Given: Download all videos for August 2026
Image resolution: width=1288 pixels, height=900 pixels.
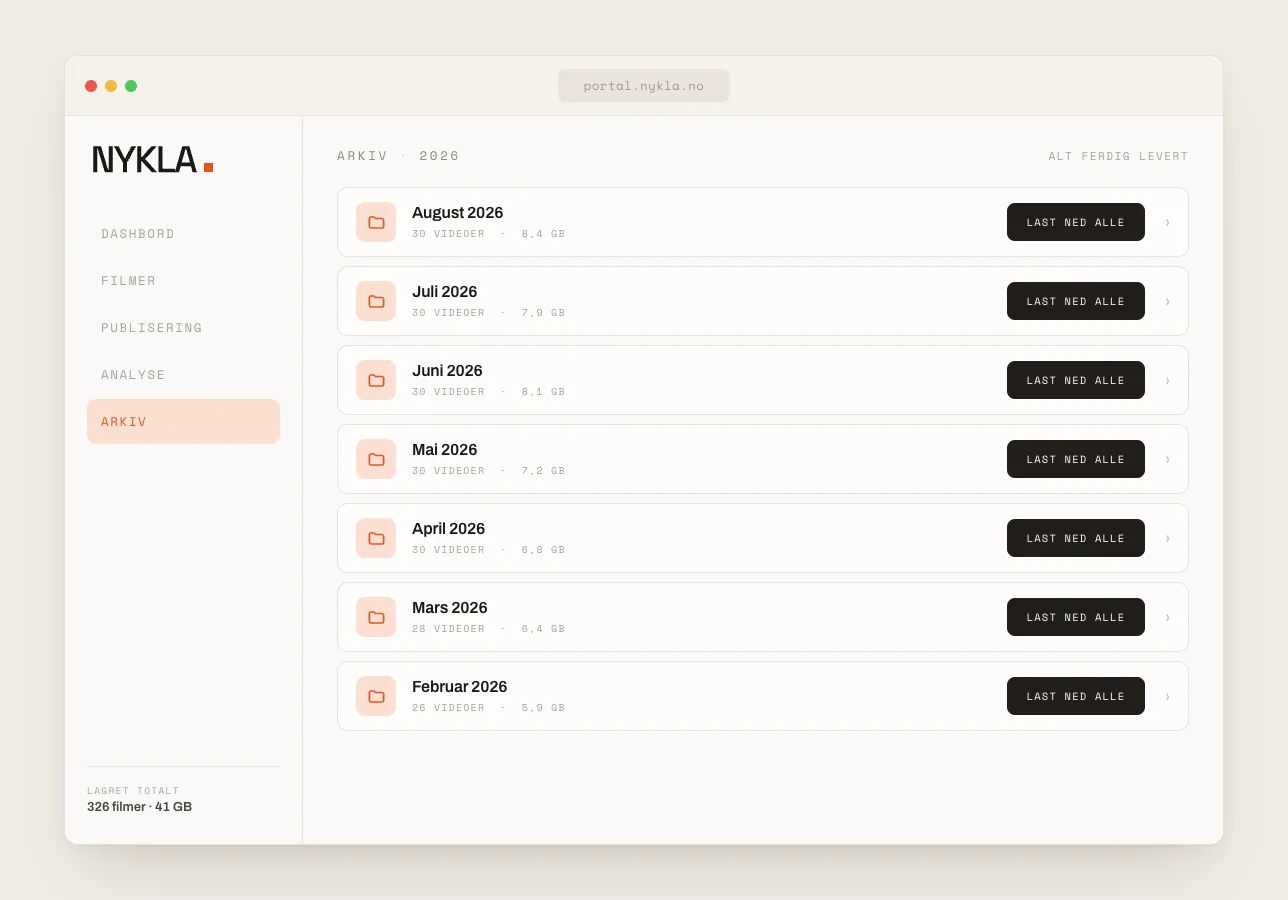Looking at the screenshot, I should click(x=1076, y=222).
